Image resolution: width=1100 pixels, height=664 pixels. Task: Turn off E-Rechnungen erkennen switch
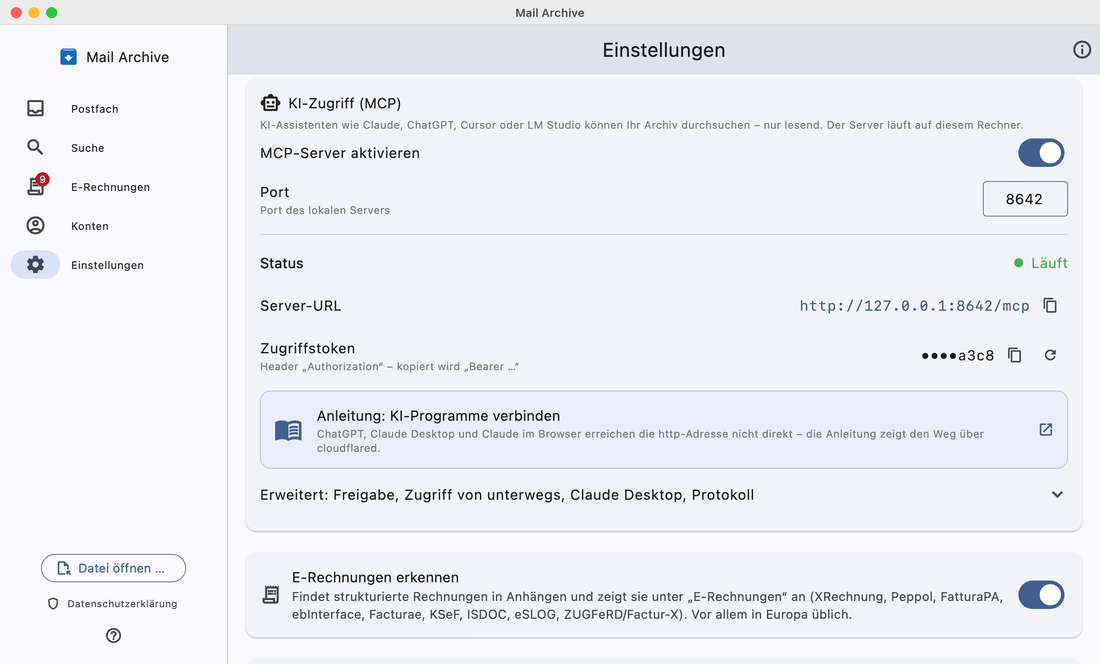pyautogui.click(x=1041, y=595)
